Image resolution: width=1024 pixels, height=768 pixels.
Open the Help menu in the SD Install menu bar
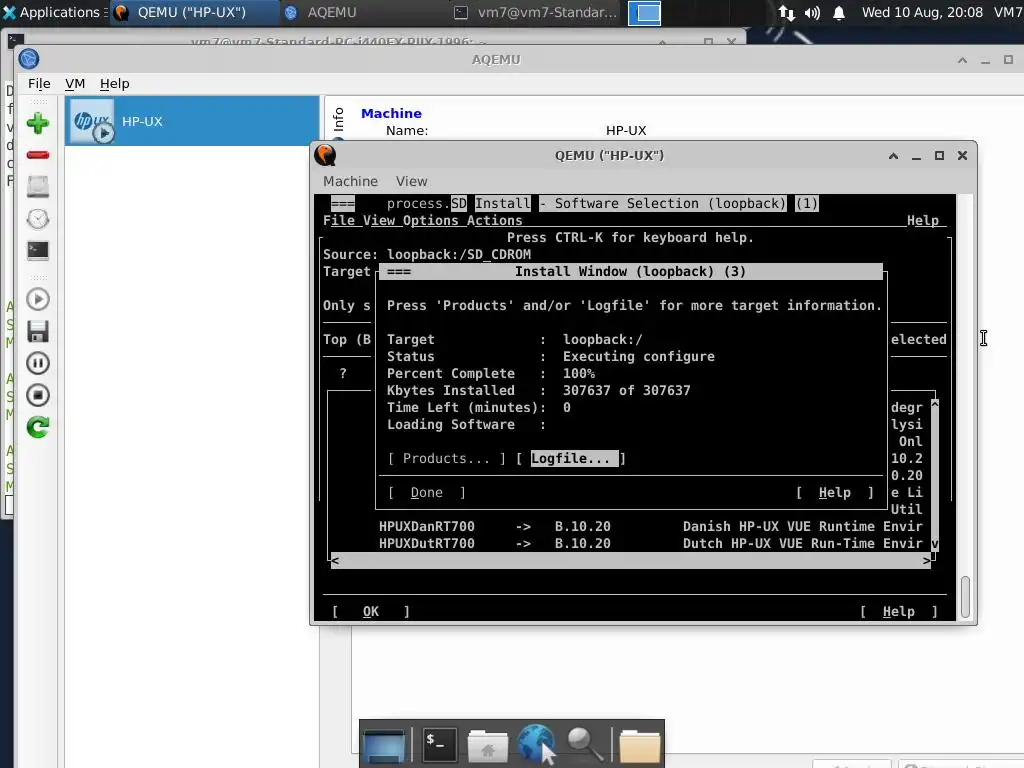923,221
